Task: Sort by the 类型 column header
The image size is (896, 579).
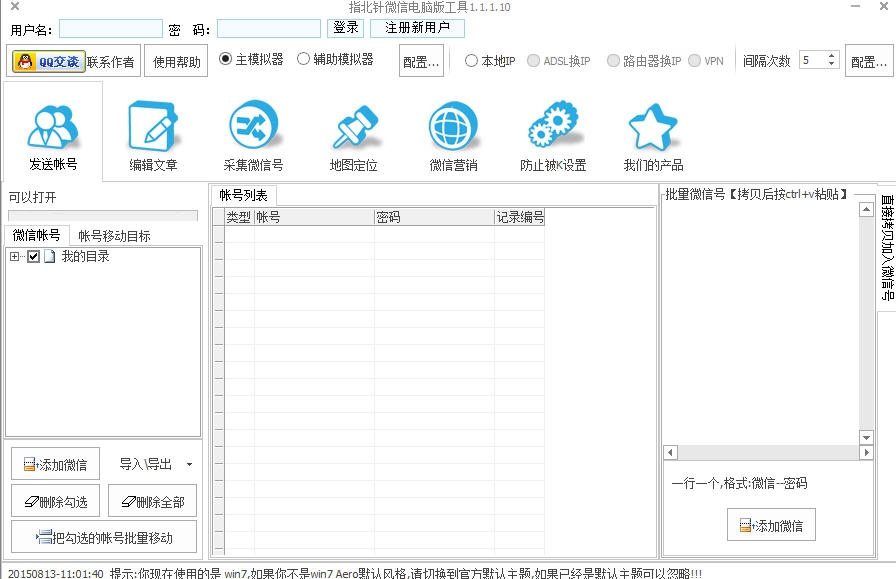Action: (x=239, y=217)
